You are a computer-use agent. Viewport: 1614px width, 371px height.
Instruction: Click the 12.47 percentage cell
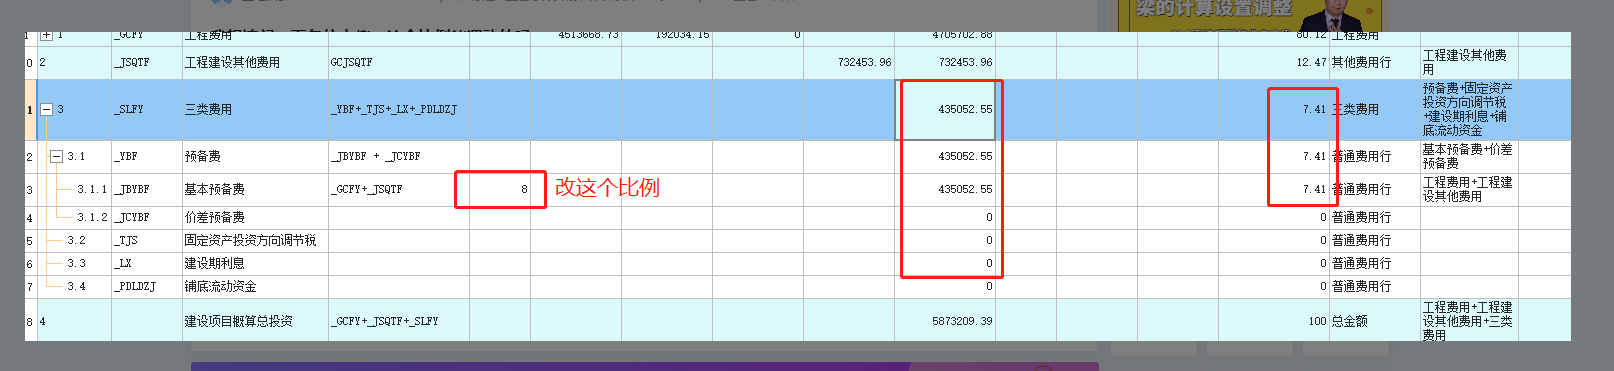[1274, 62]
